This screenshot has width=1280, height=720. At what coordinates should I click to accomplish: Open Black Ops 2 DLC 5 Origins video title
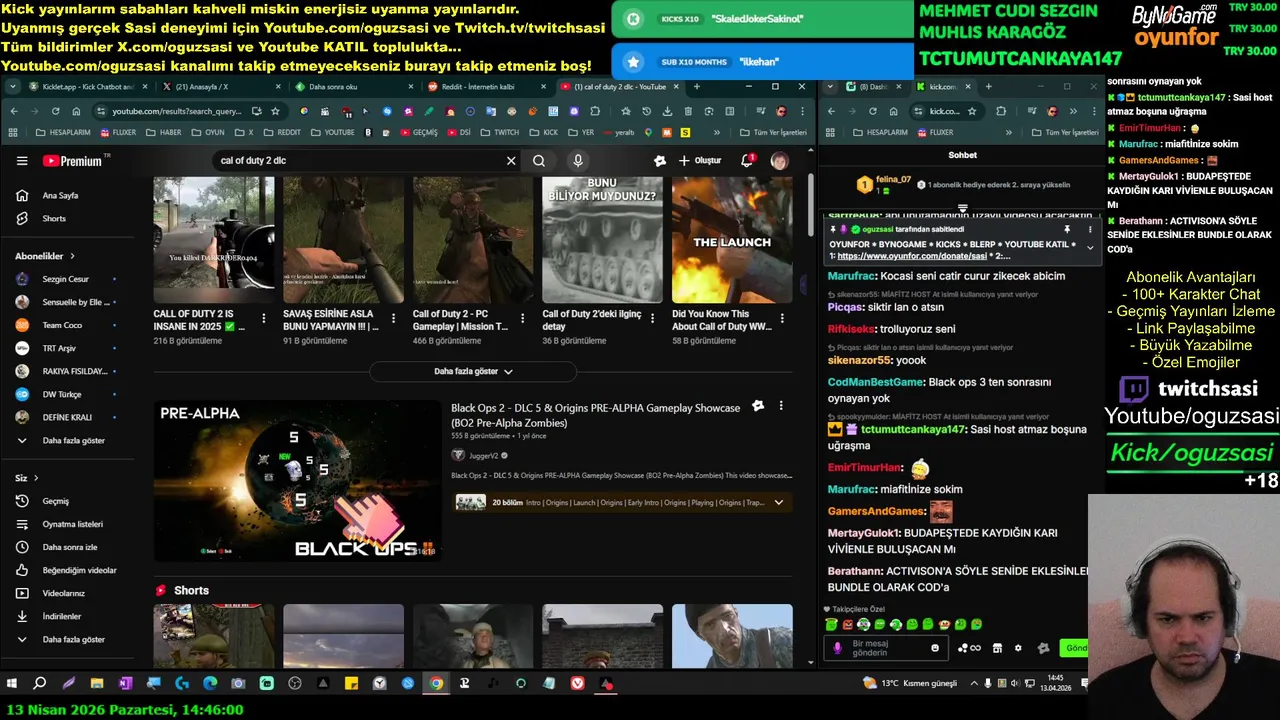coord(595,415)
